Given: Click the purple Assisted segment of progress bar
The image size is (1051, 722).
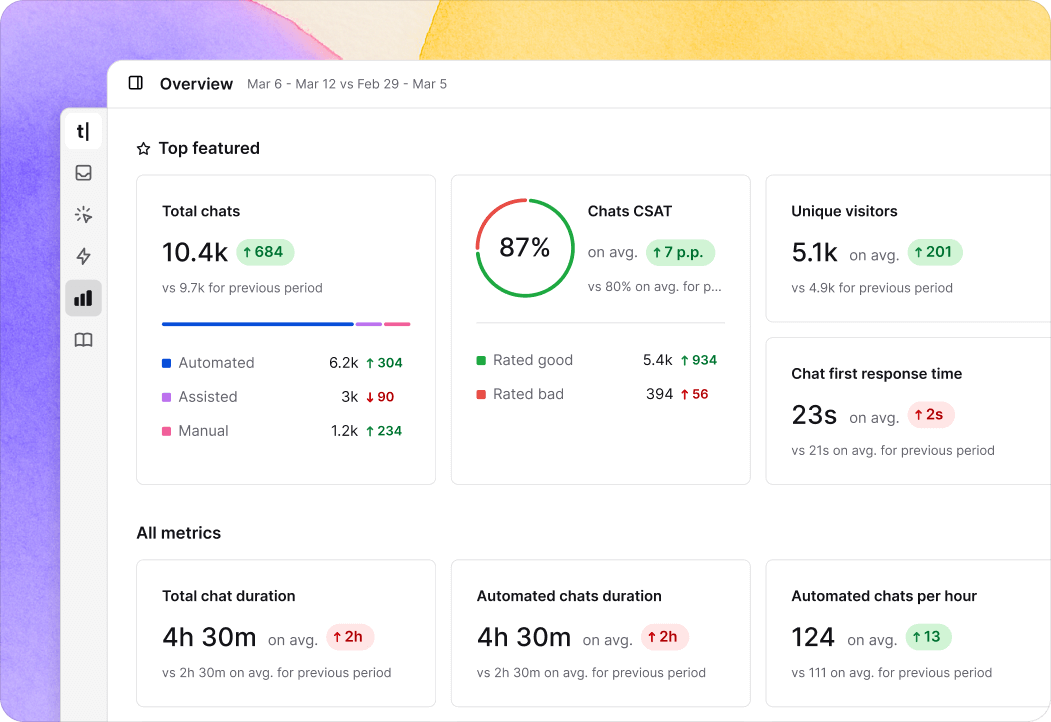Looking at the screenshot, I should coord(369,324).
